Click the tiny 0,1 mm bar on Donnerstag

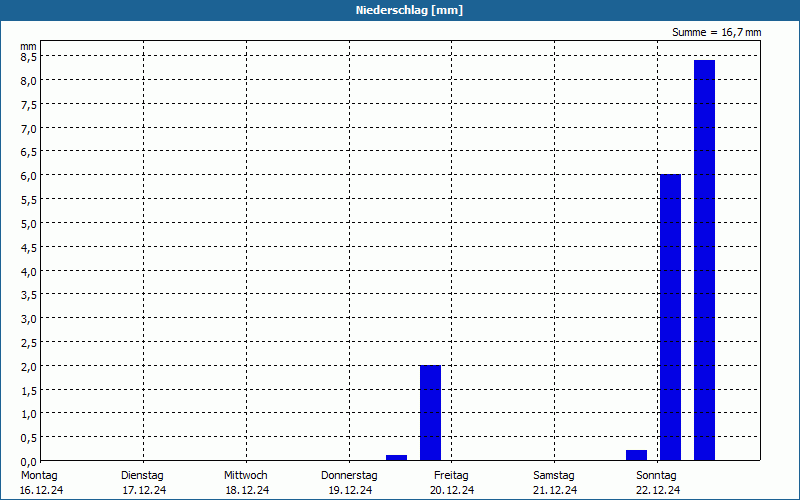(x=396, y=458)
